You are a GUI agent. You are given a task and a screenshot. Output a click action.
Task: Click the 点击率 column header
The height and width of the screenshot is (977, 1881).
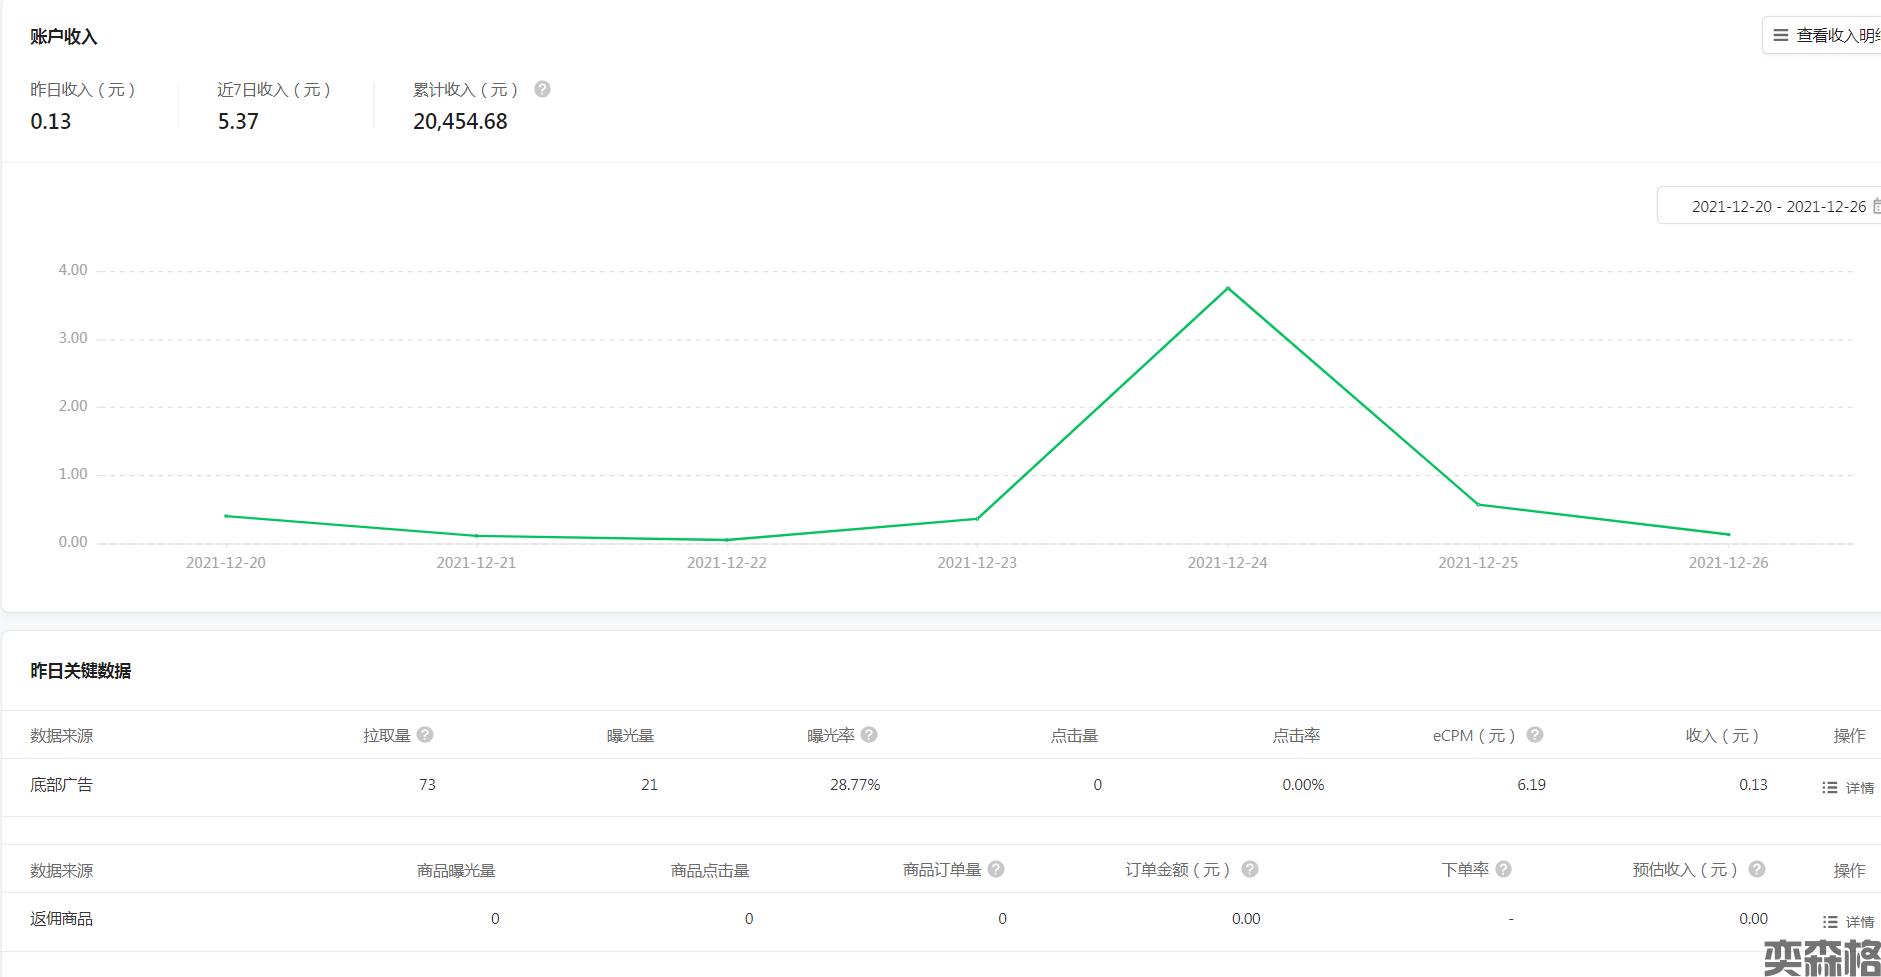click(1296, 736)
